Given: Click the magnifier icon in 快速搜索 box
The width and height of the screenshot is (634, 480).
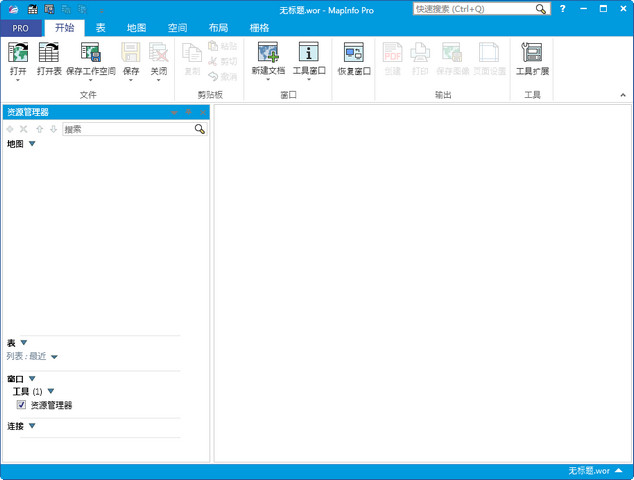Looking at the screenshot, I should (x=542, y=9).
